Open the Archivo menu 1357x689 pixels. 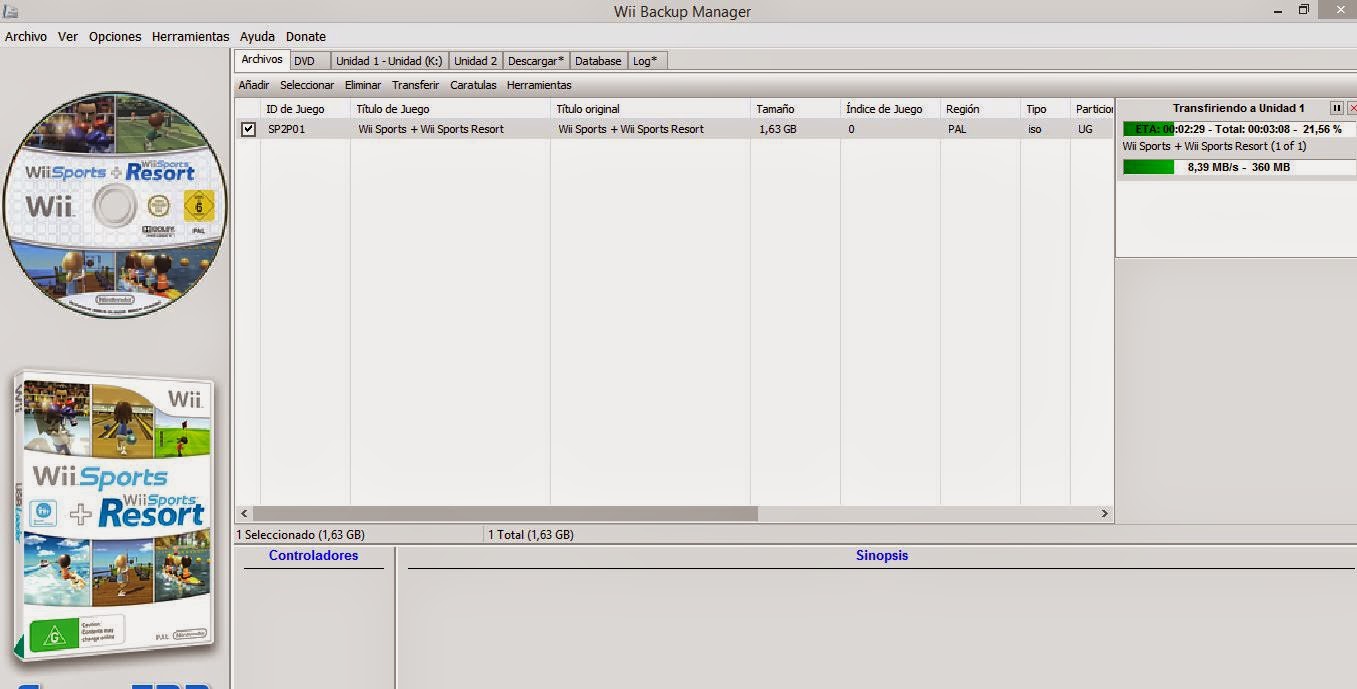25,36
